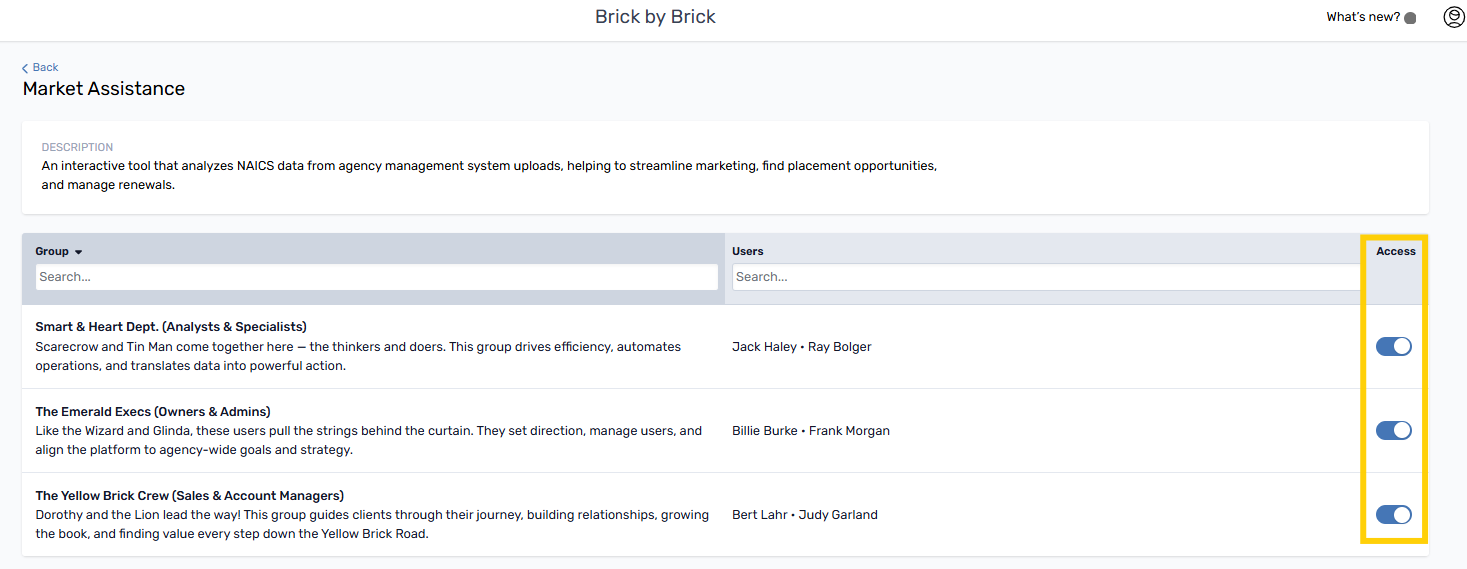Click the back chevron arrow icon
The height and width of the screenshot is (569, 1467).
[x=25, y=68]
